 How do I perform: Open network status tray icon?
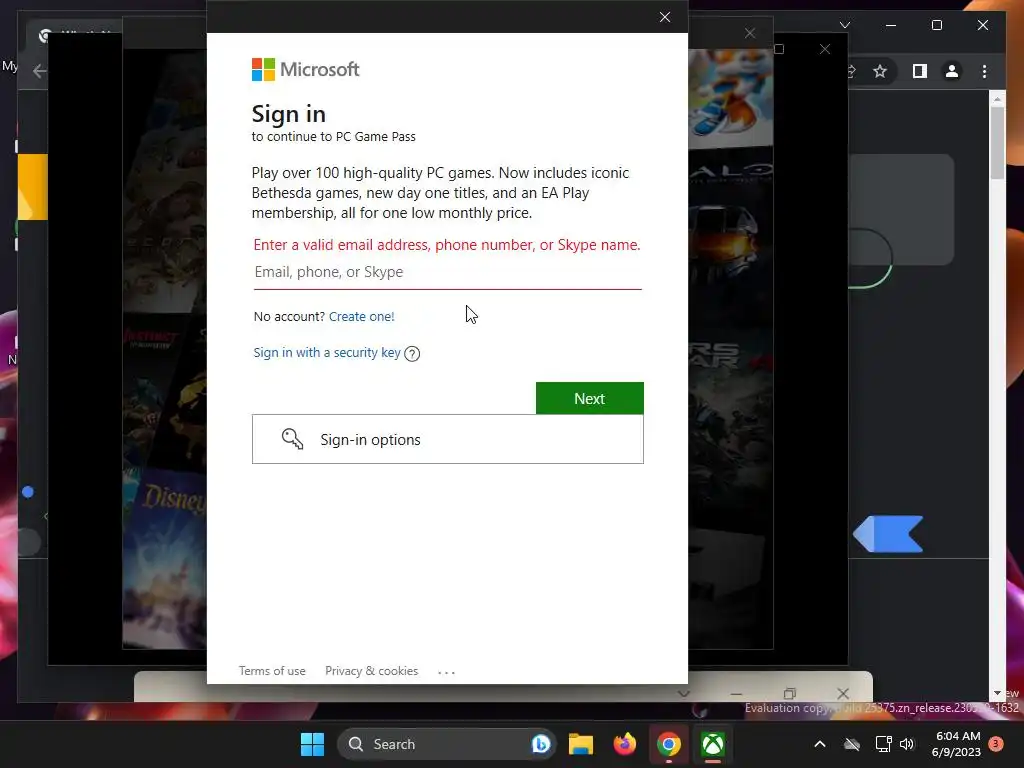pos(883,744)
